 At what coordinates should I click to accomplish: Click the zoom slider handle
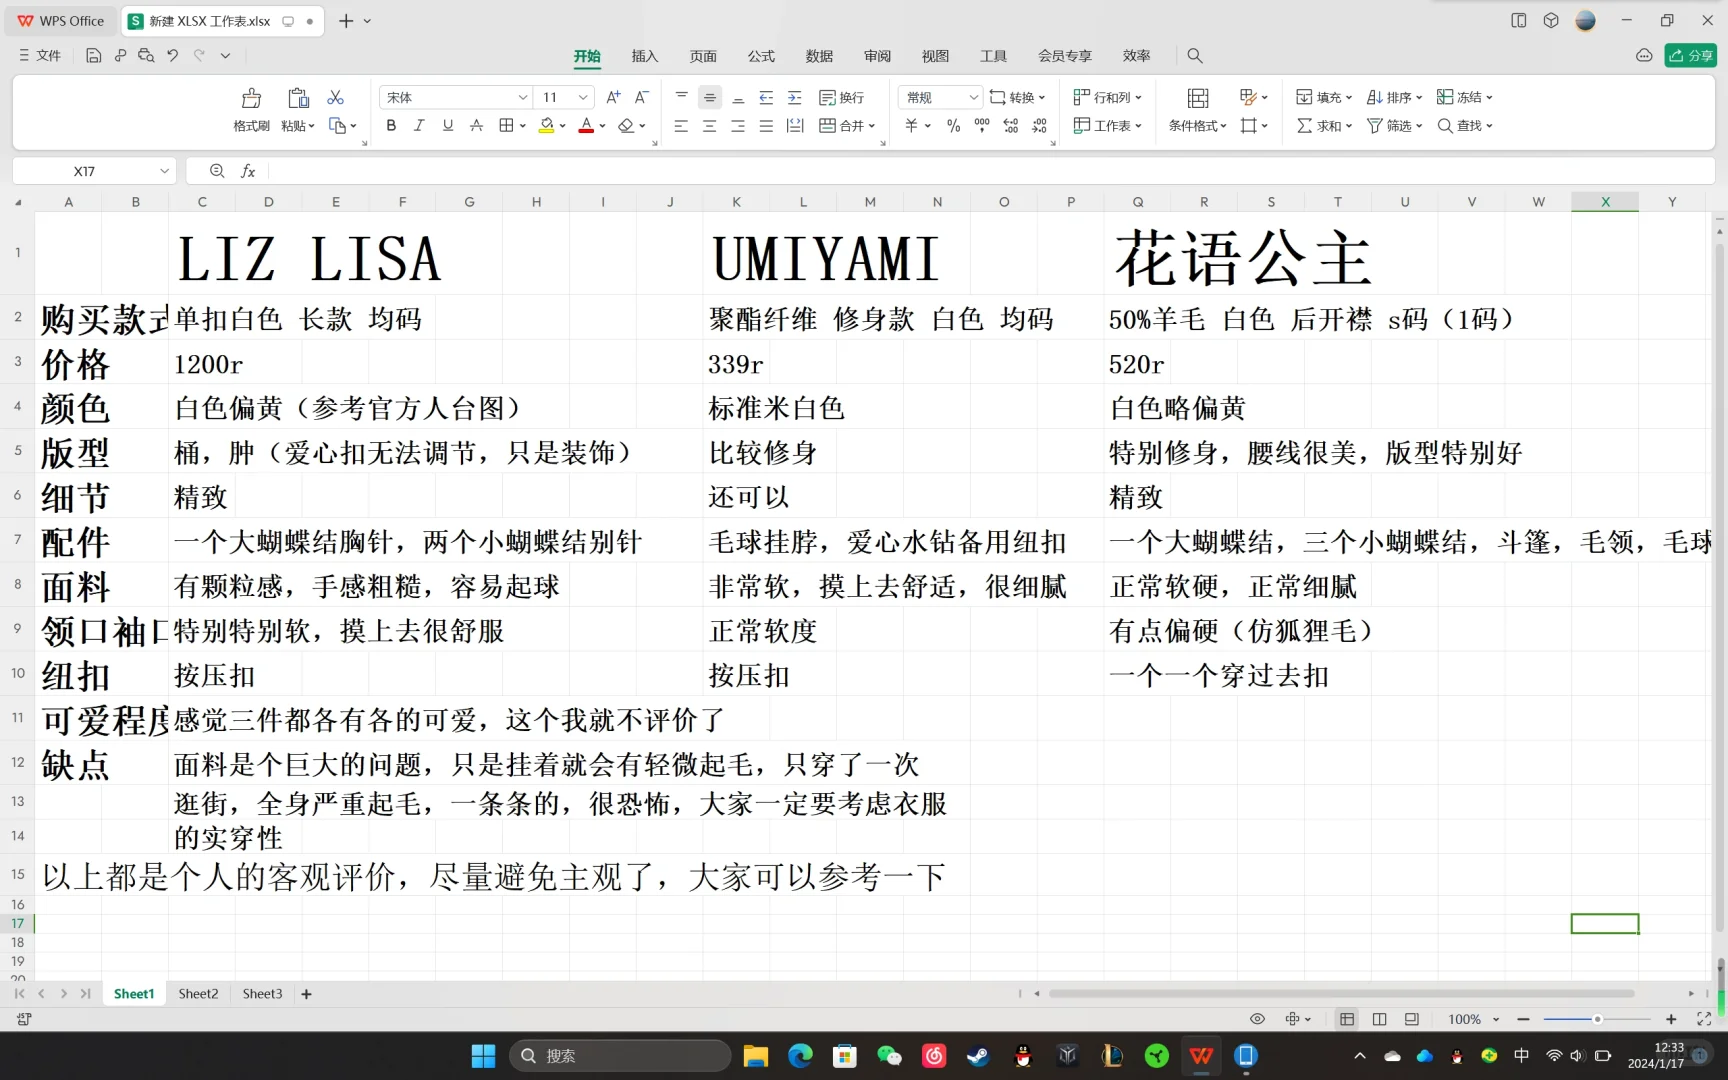[x=1597, y=1019]
